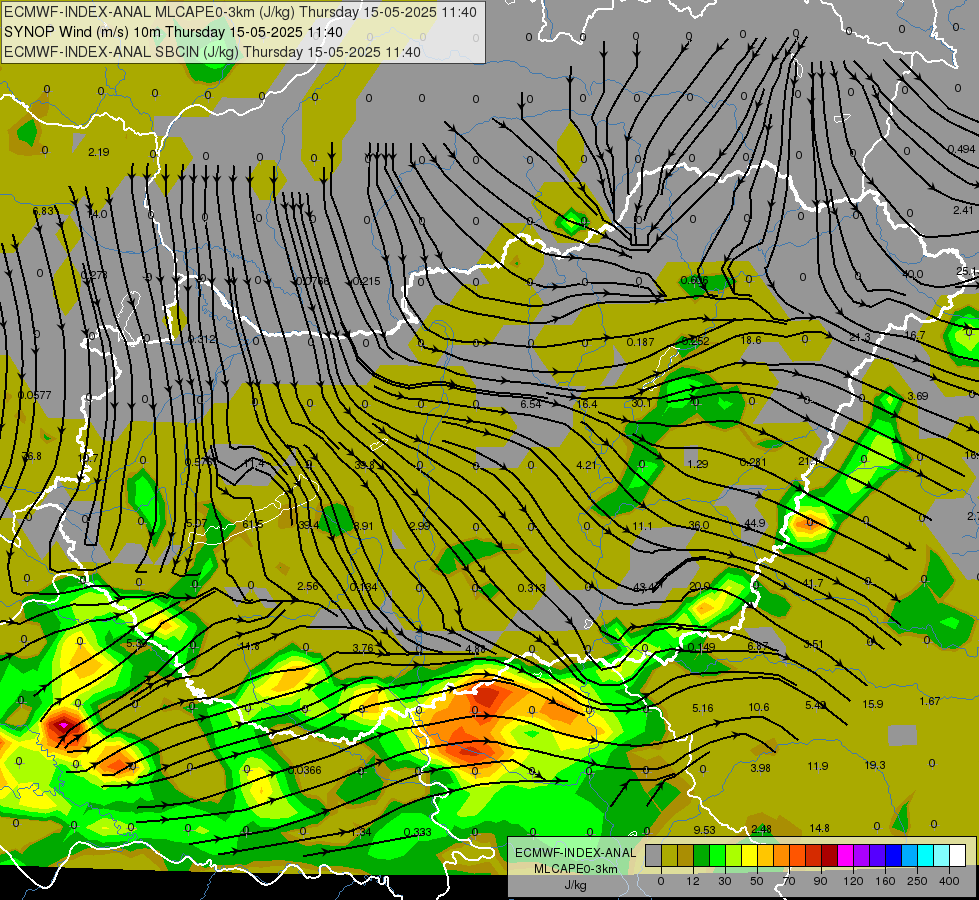The image size is (979, 900).
Task: Click the map value '15.9'
Action: pyautogui.click(x=872, y=704)
